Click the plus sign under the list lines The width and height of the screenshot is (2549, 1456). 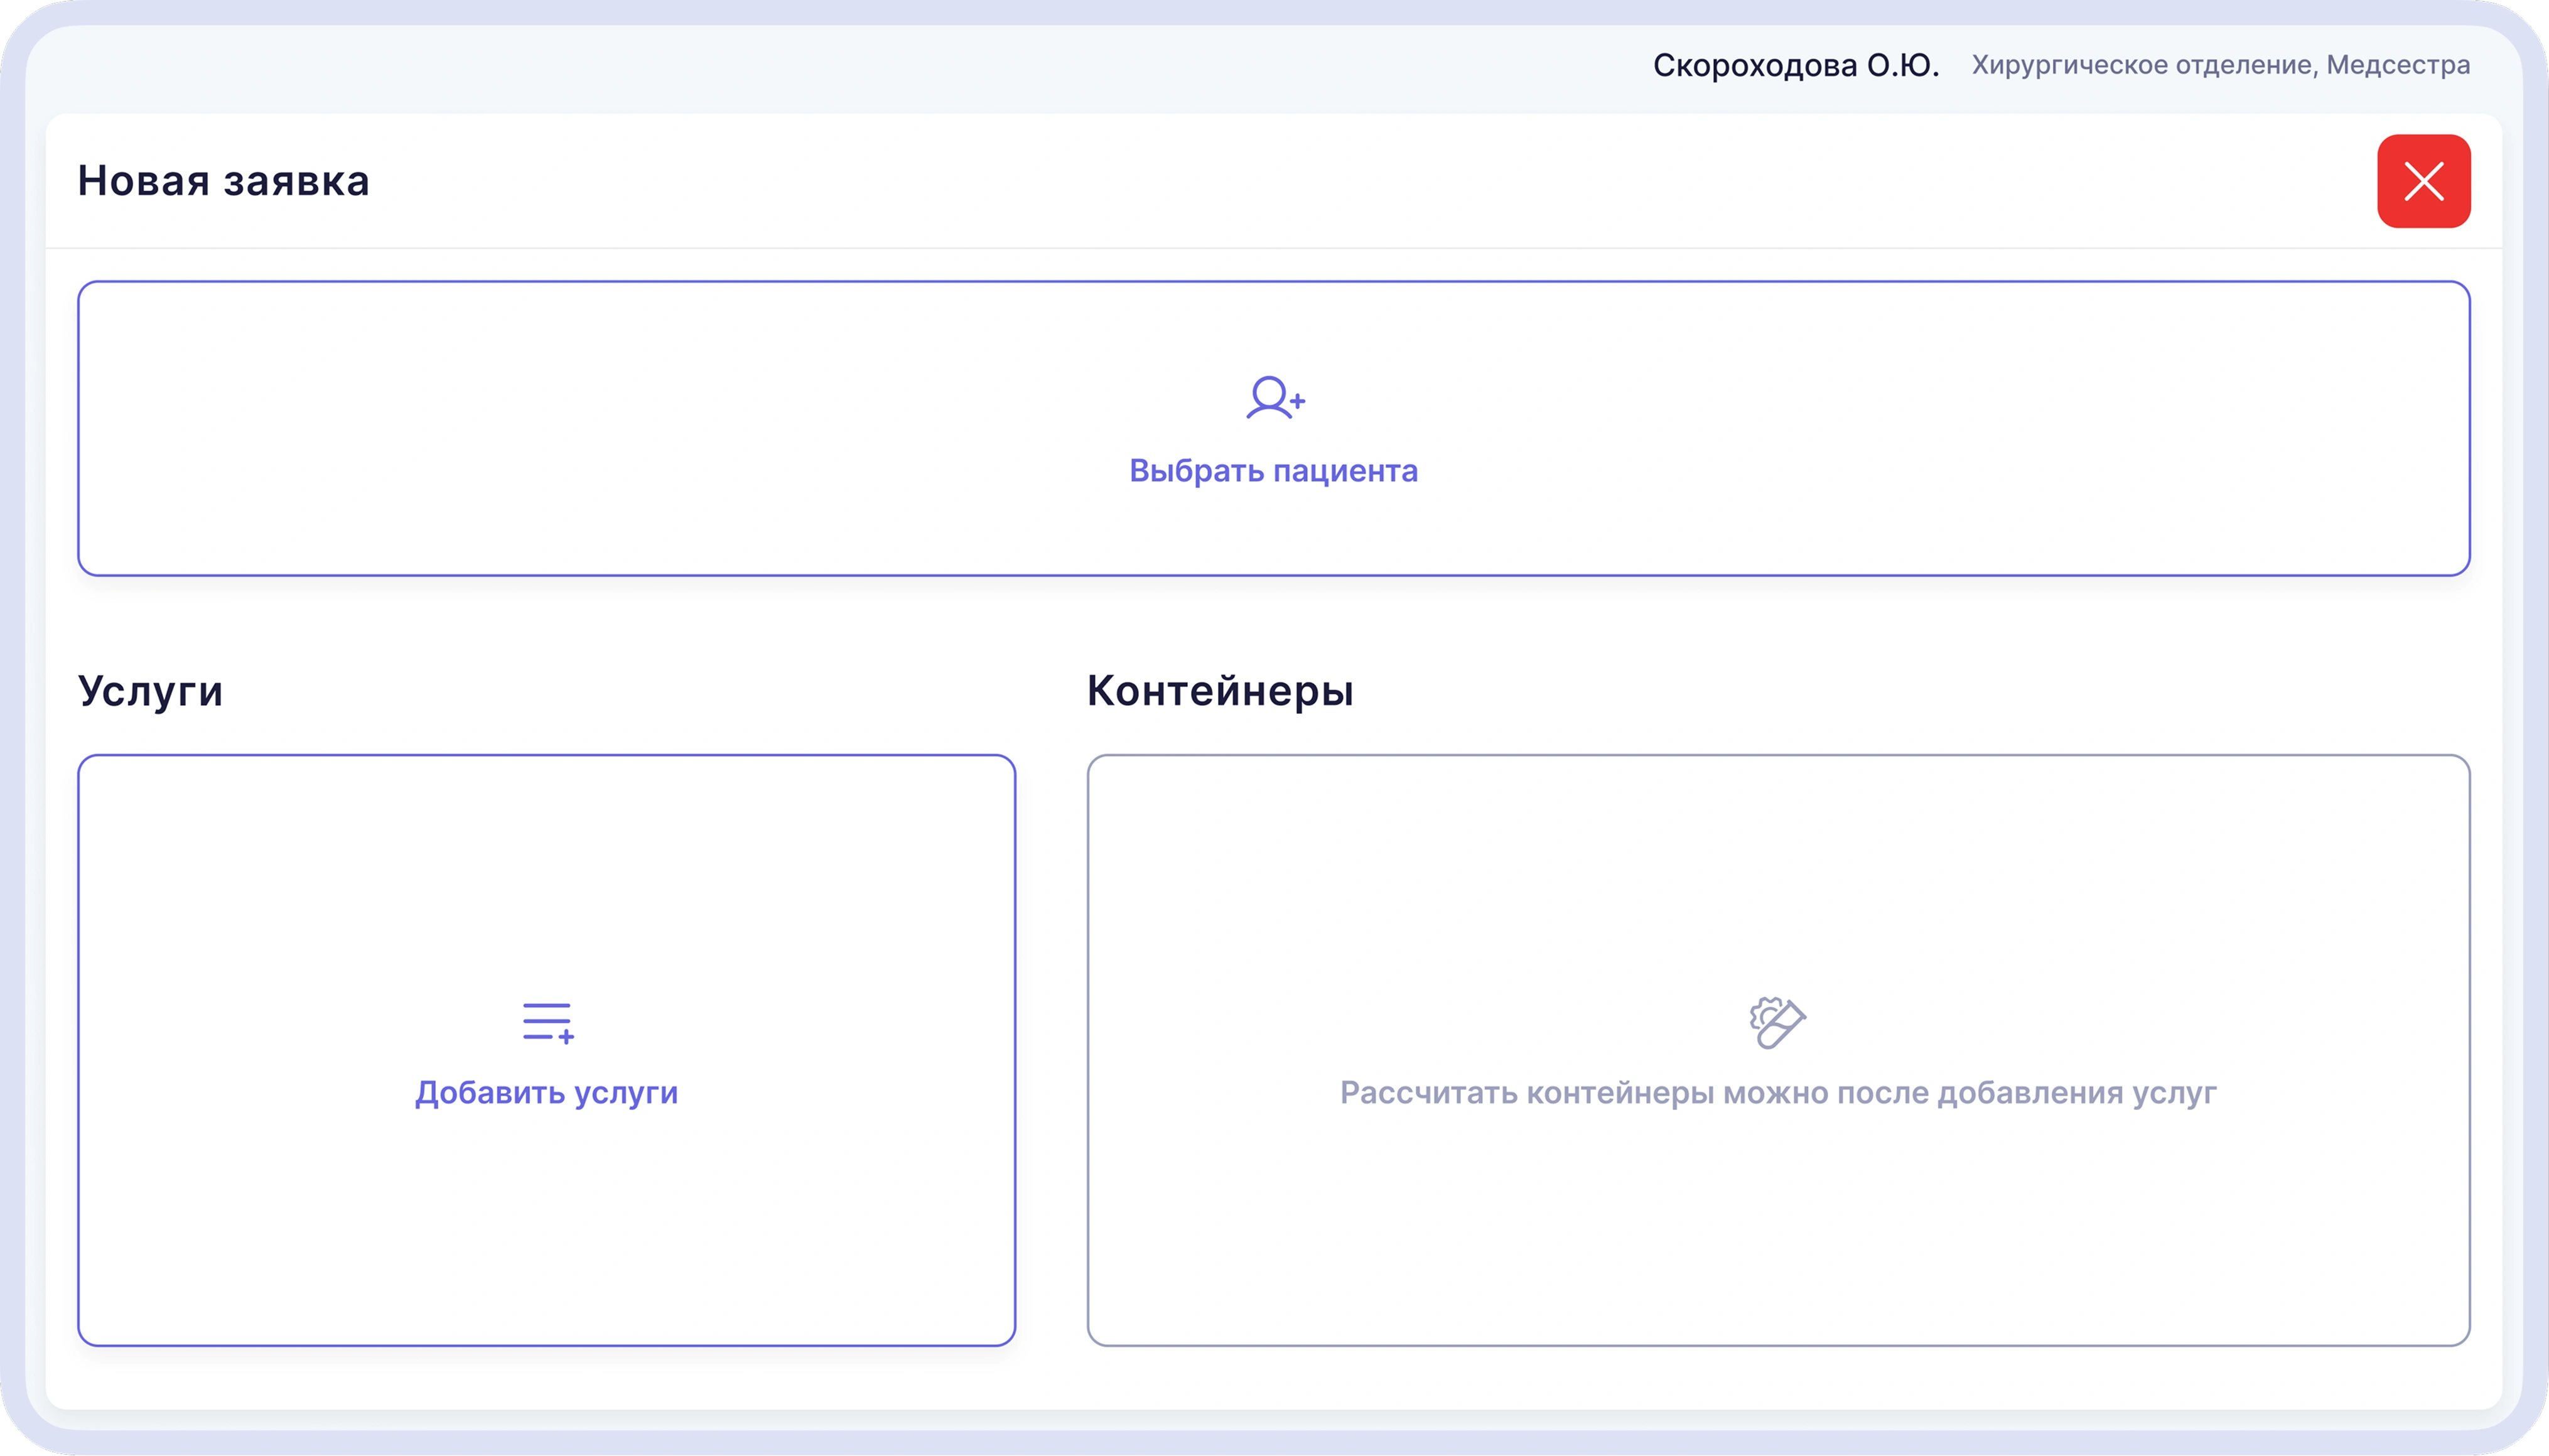point(566,1037)
